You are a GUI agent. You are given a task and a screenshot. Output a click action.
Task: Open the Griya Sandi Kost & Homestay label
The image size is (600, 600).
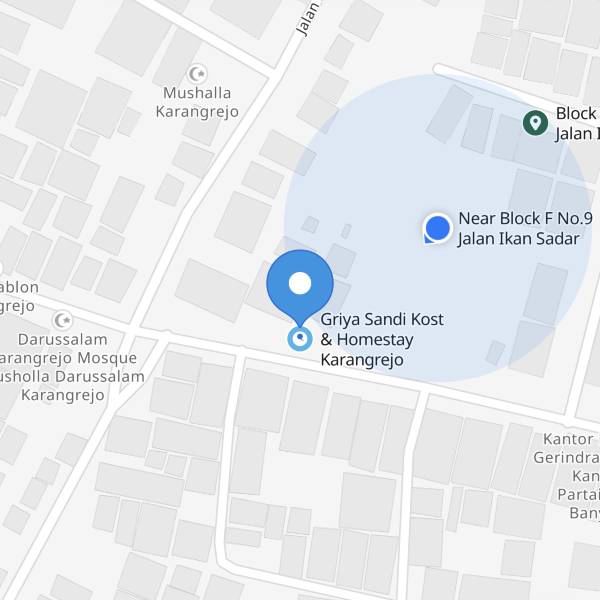[x=382, y=339]
